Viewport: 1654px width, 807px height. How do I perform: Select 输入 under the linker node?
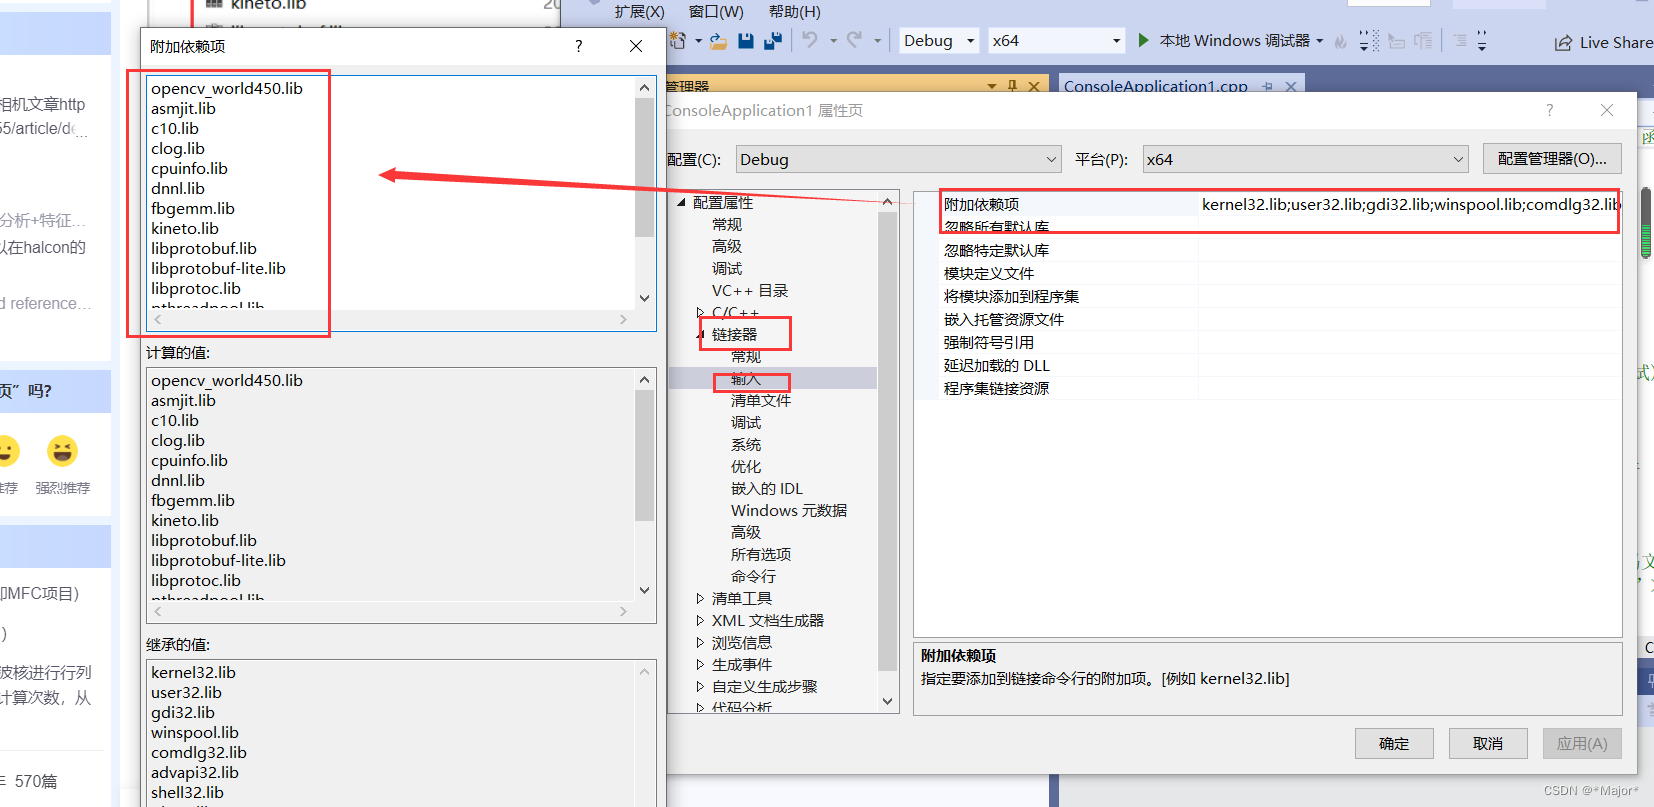click(x=746, y=378)
